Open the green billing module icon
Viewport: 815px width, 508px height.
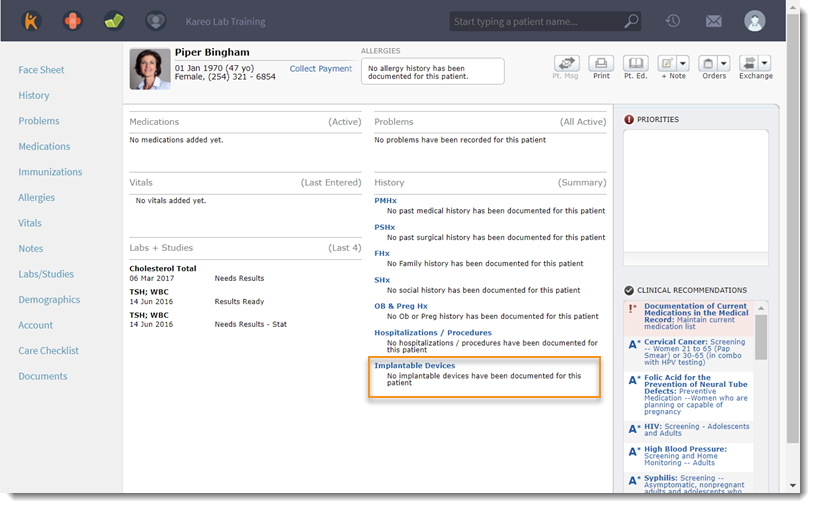114,21
